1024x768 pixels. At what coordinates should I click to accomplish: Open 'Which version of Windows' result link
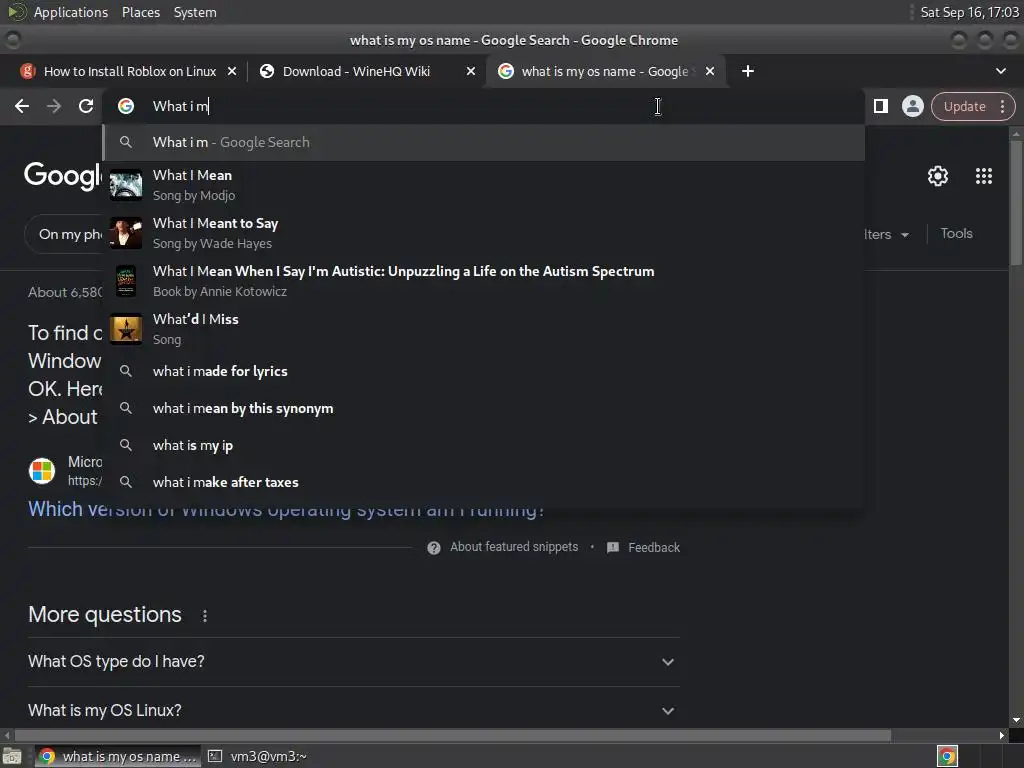pos(286,509)
